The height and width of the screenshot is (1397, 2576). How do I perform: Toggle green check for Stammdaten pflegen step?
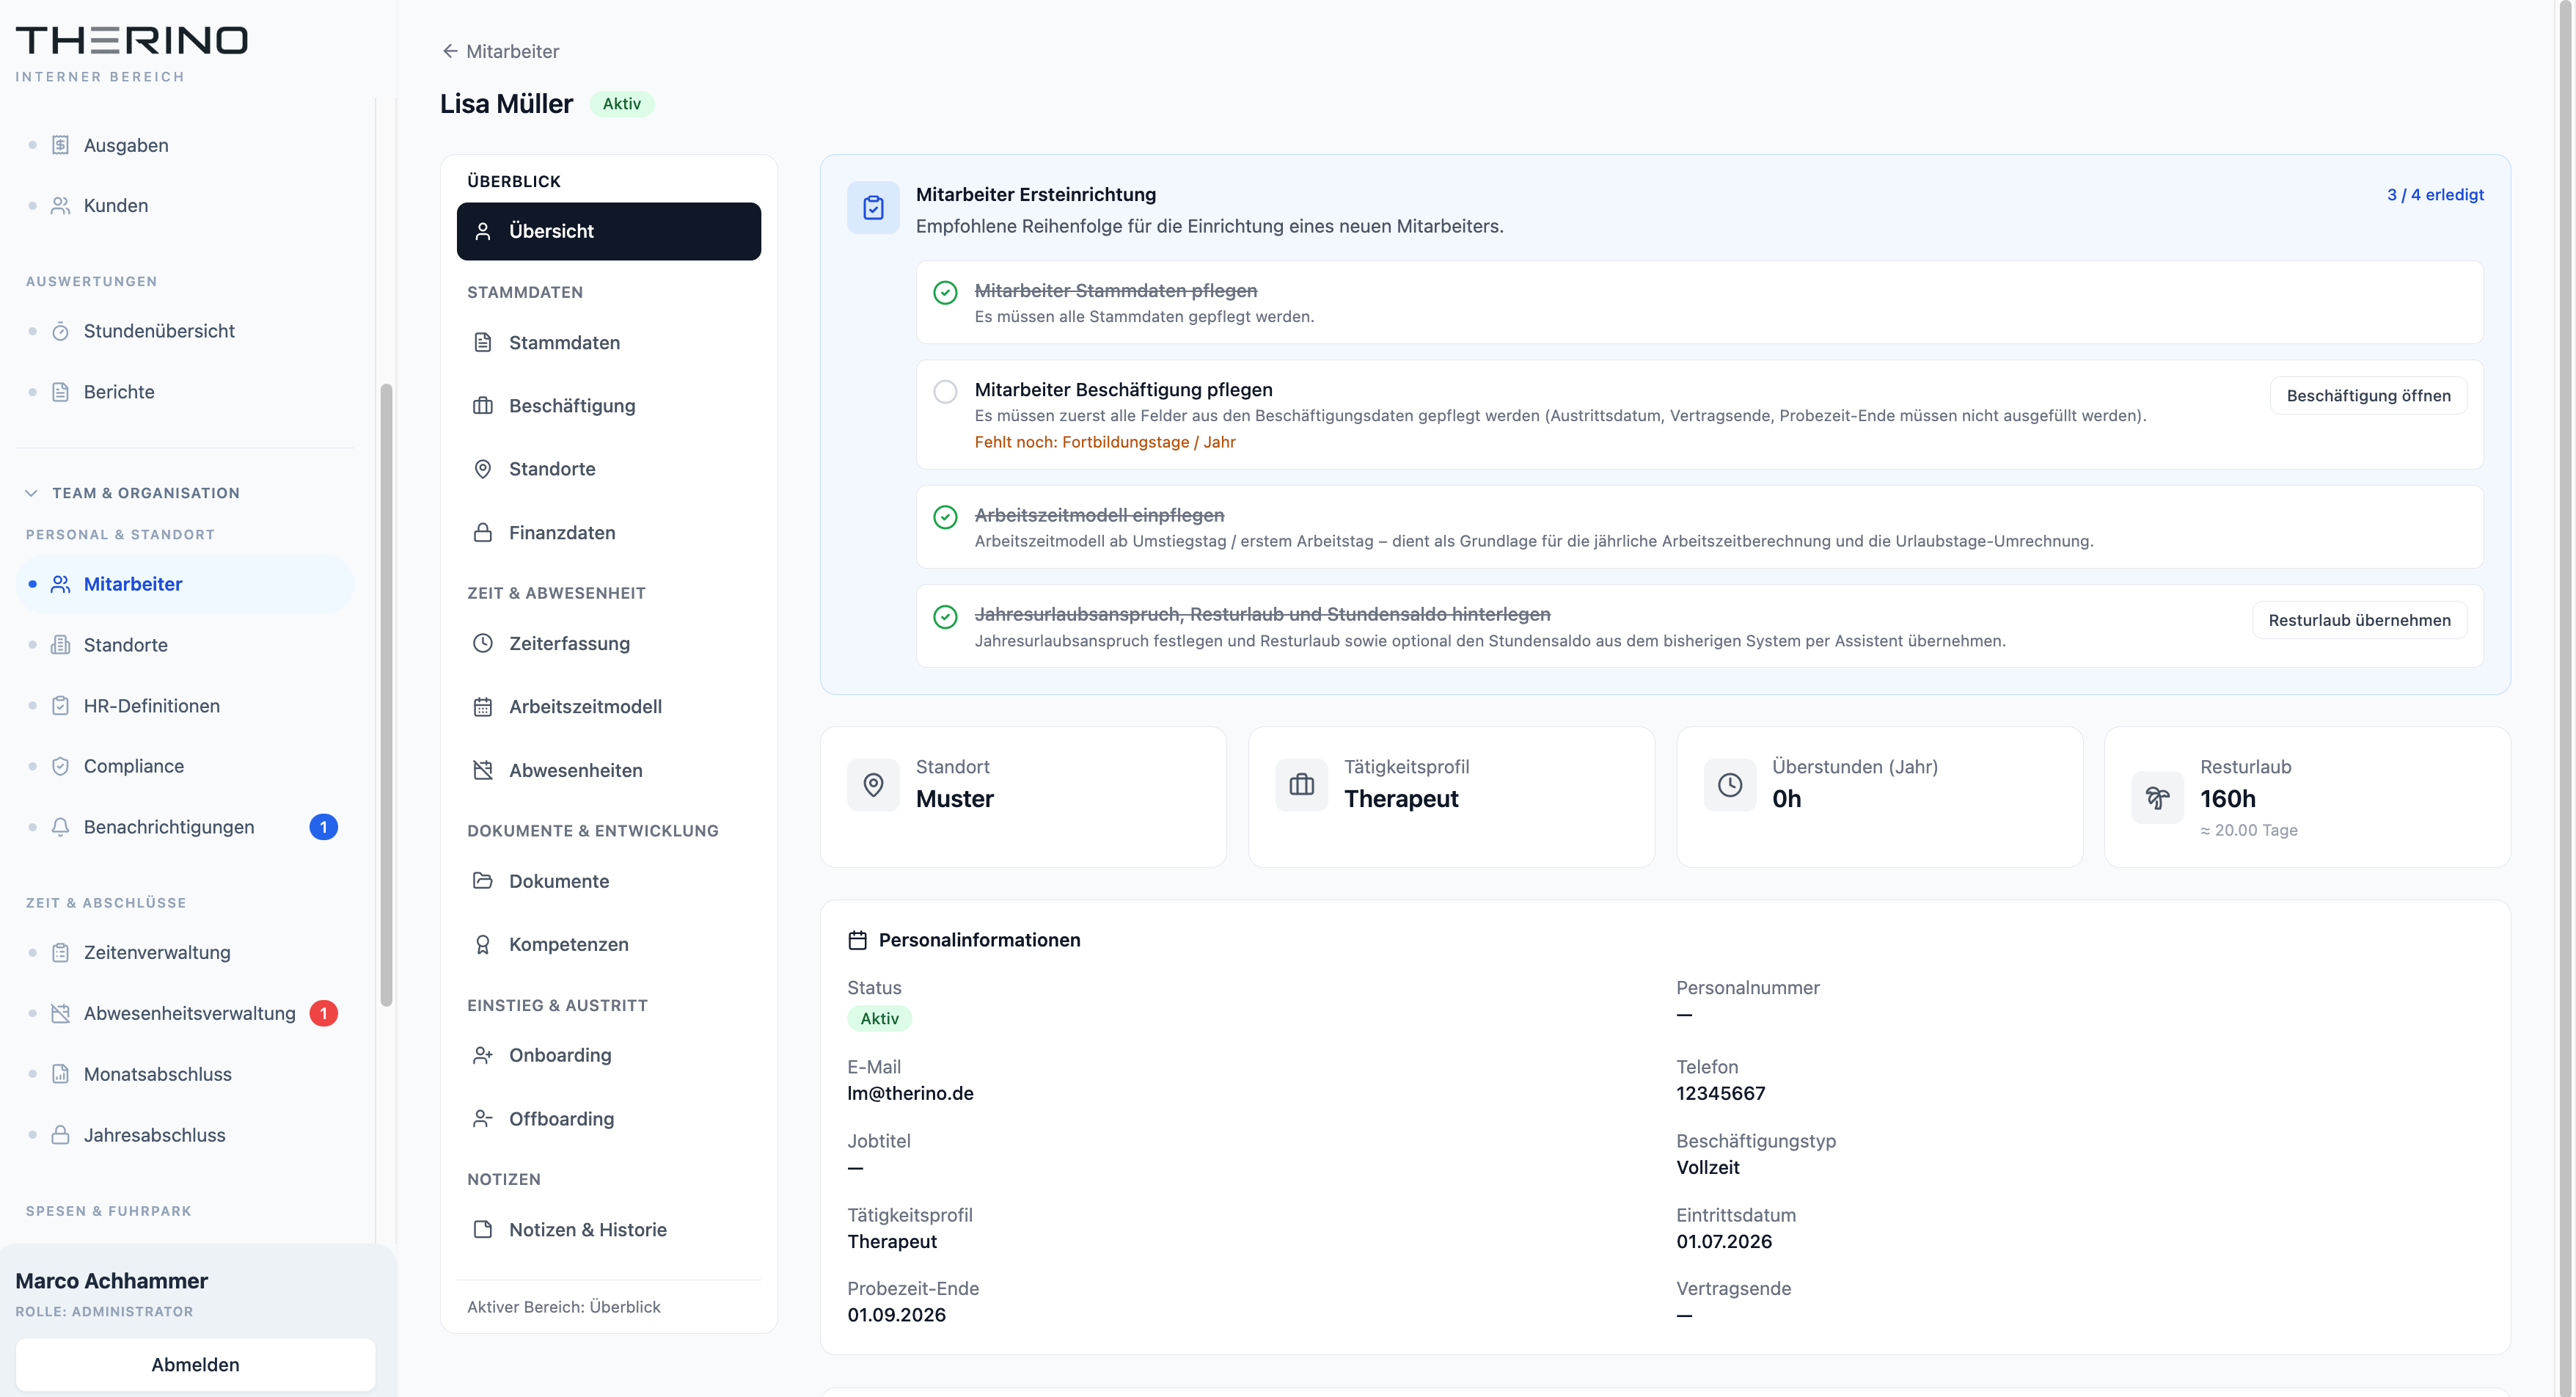point(945,292)
